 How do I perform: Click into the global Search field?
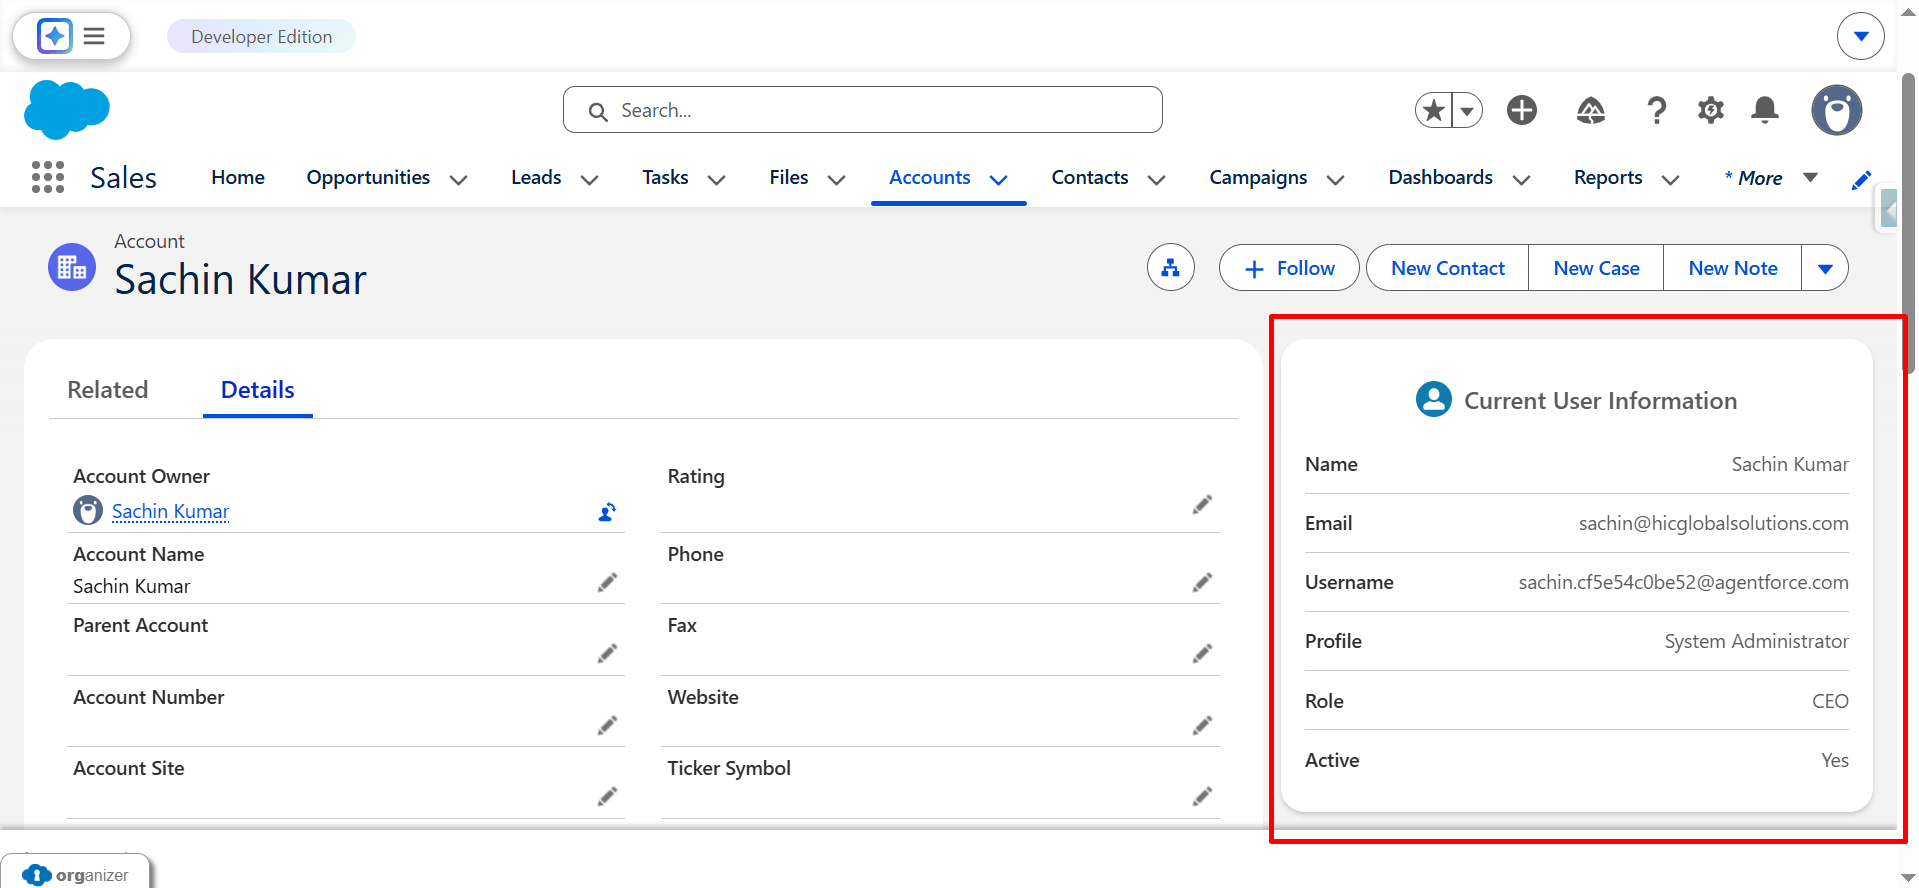point(862,110)
